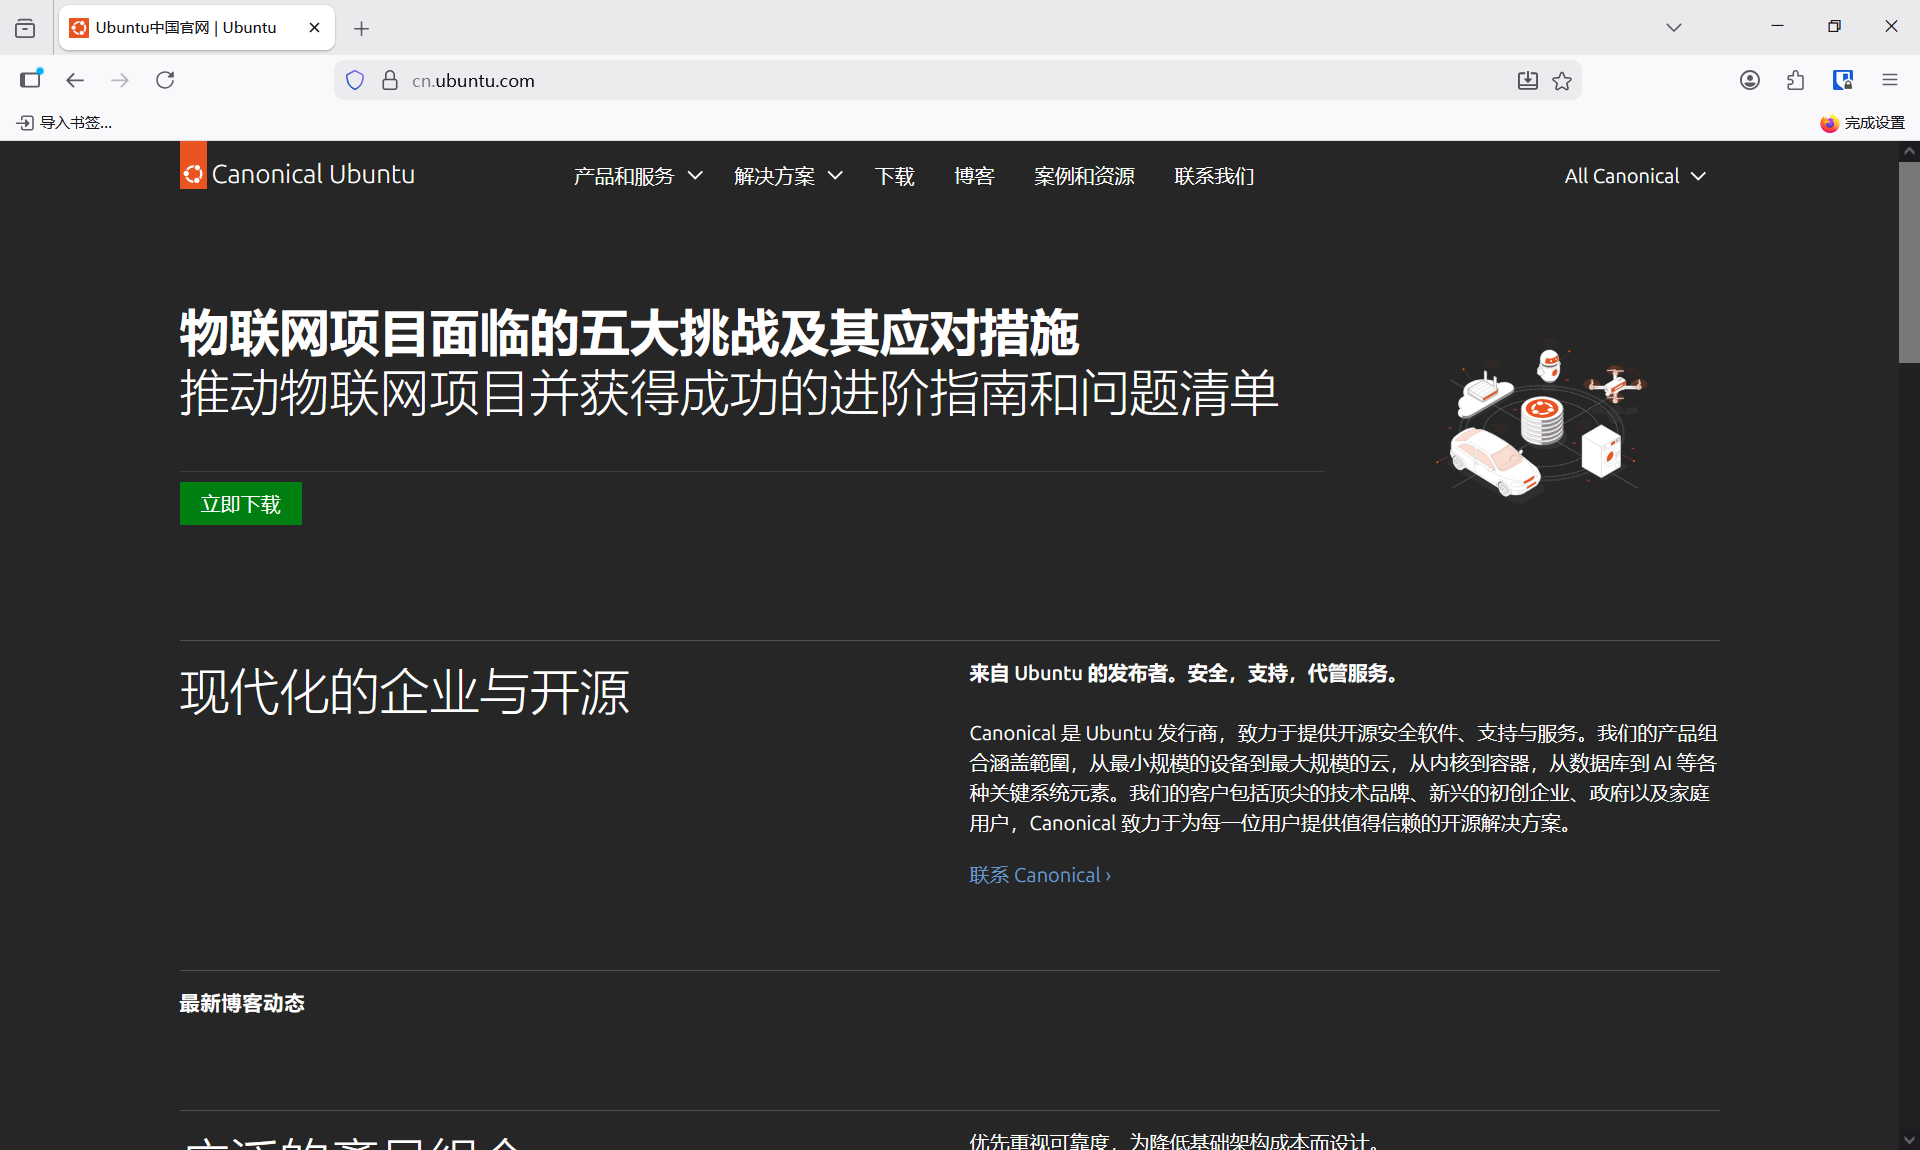Screen dimensions: 1920x1150
Task: Click the 完成设置 button on the bookmarks bar
Action: (x=1863, y=122)
